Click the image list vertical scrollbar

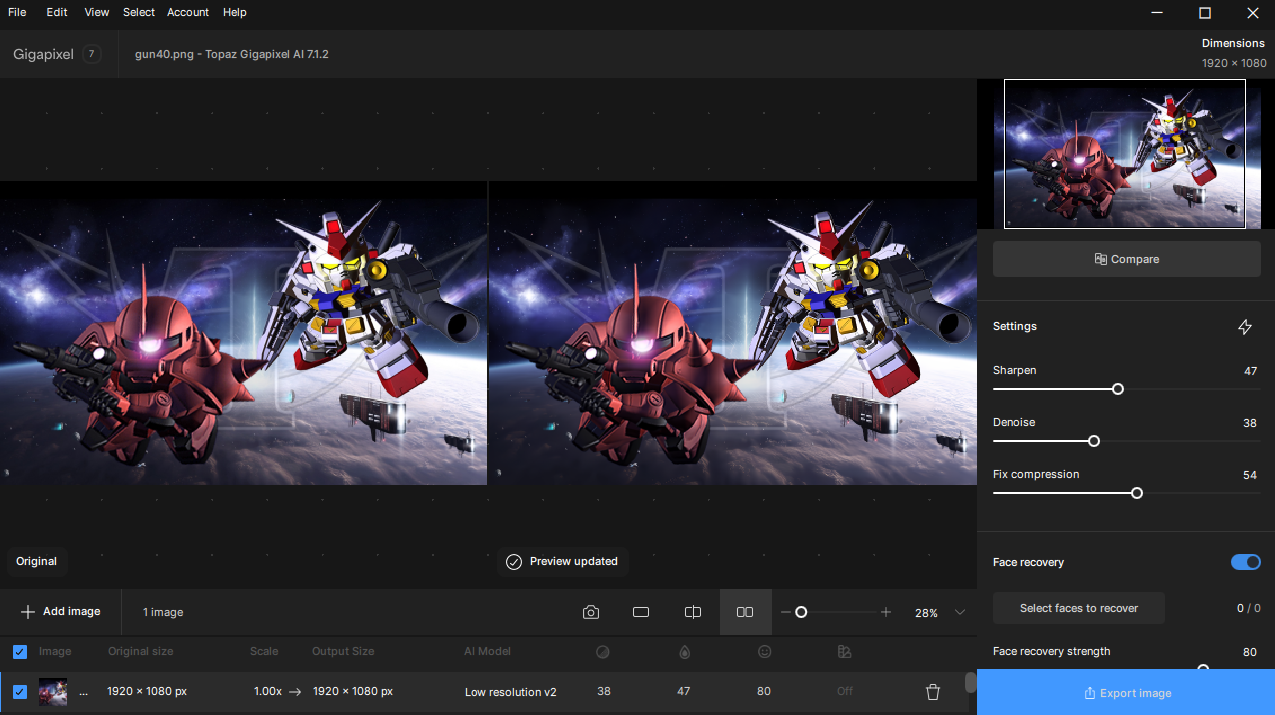[970, 683]
